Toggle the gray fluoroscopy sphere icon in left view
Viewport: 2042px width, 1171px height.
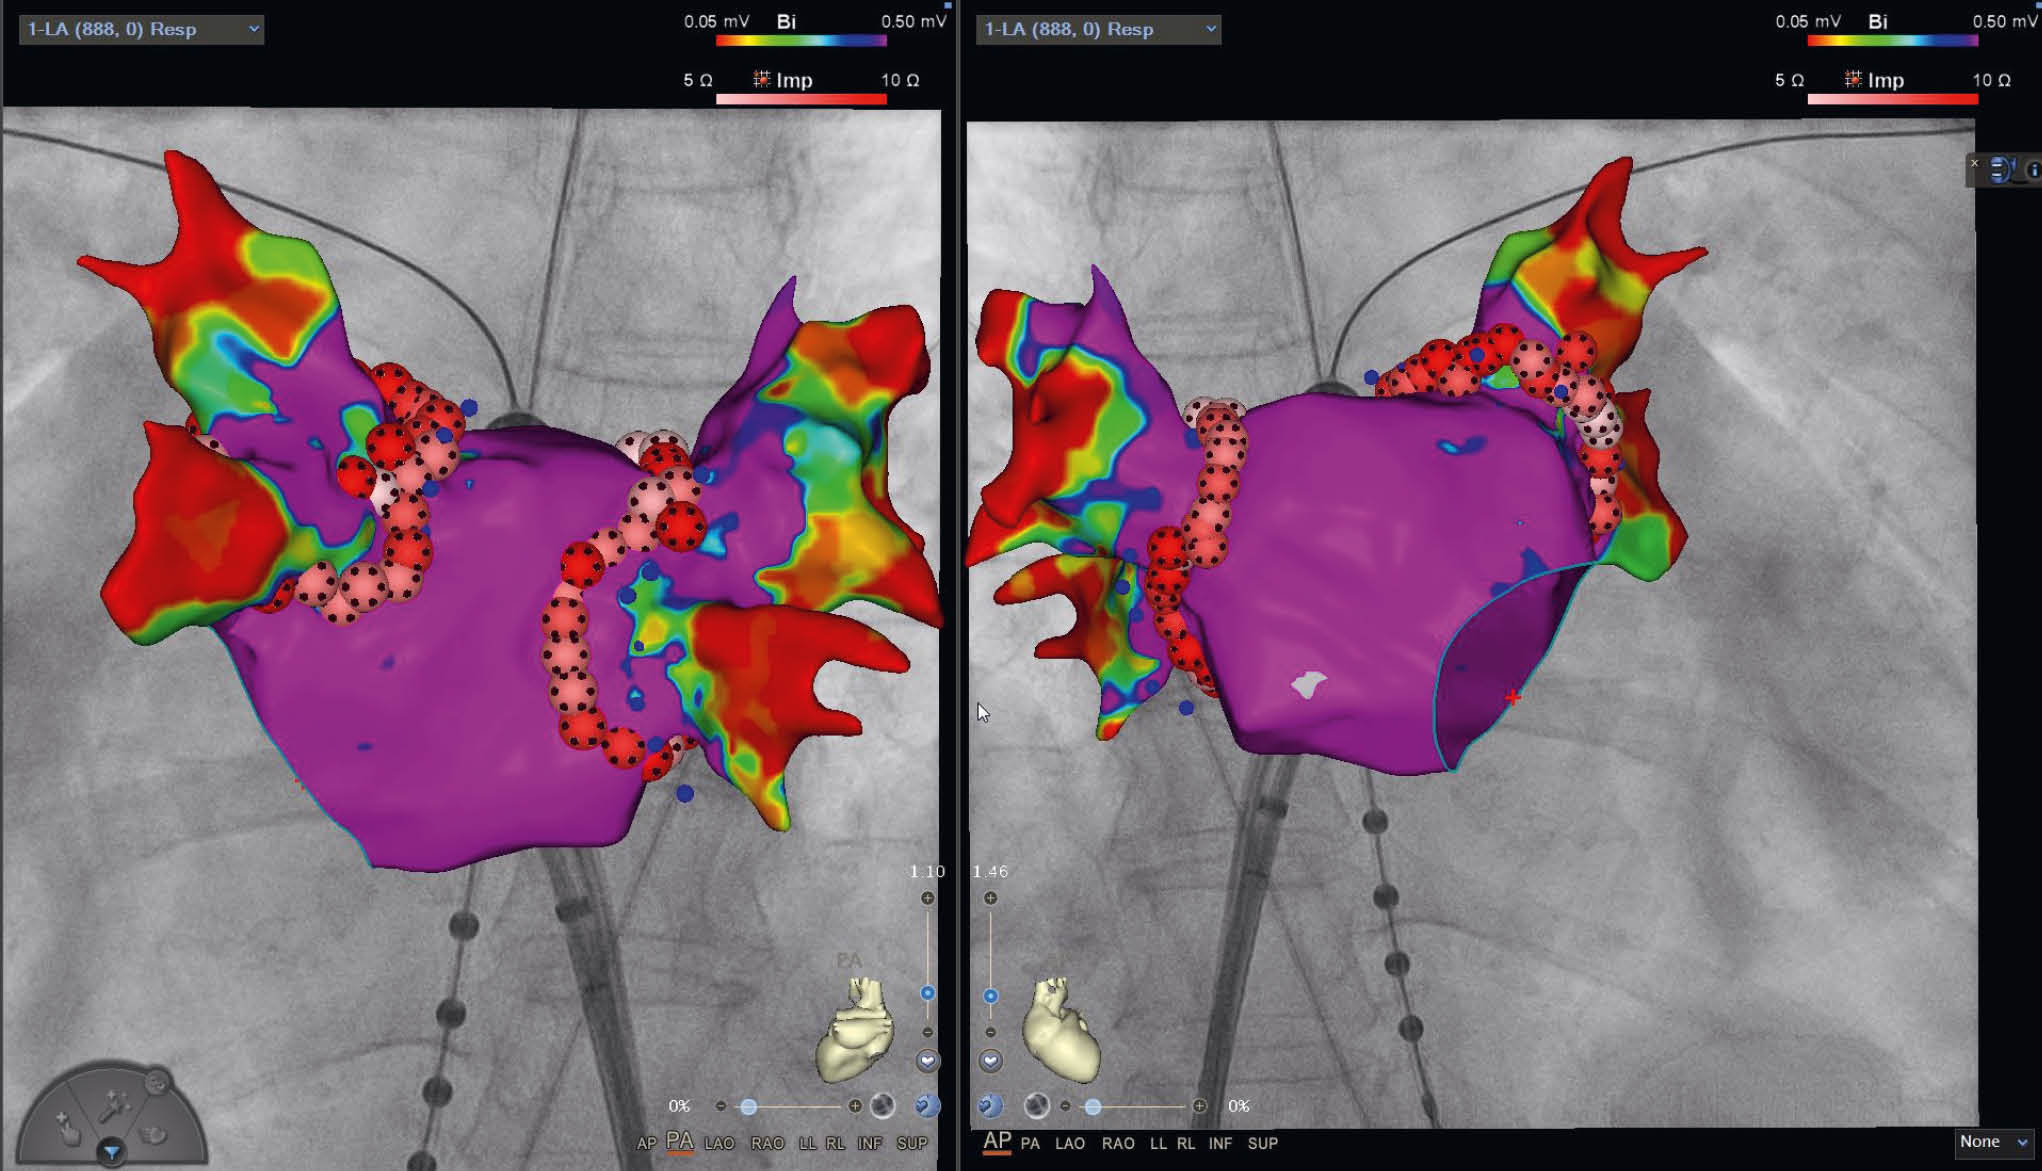(882, 1105)
